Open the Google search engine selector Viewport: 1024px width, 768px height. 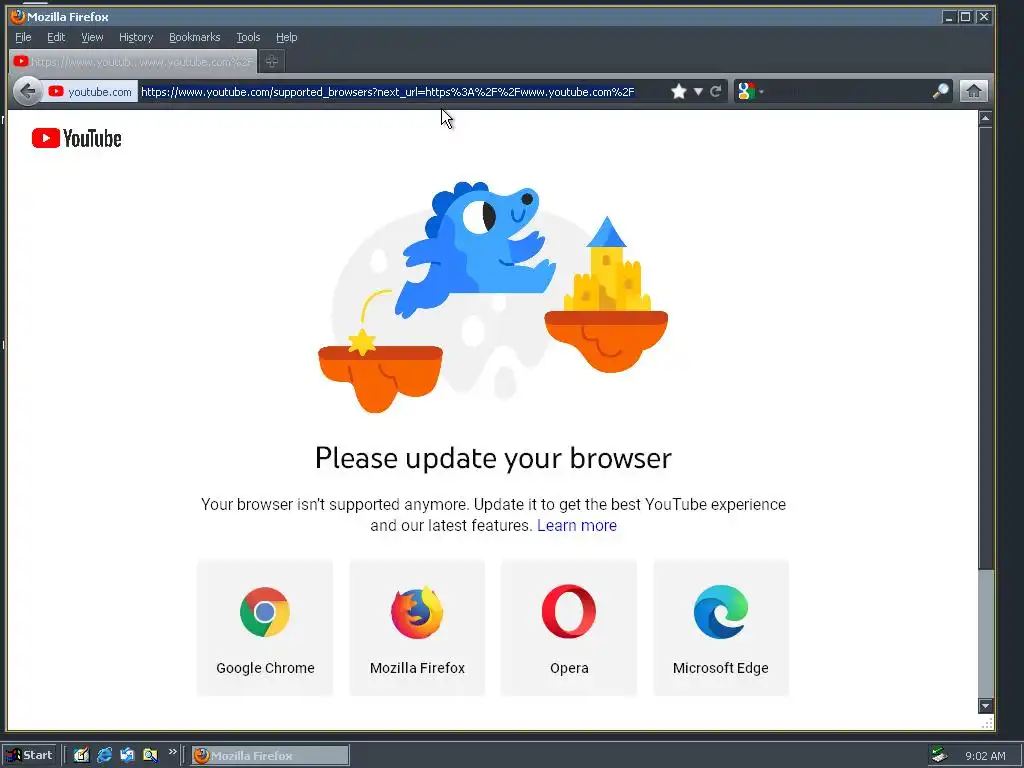(750, 91)
